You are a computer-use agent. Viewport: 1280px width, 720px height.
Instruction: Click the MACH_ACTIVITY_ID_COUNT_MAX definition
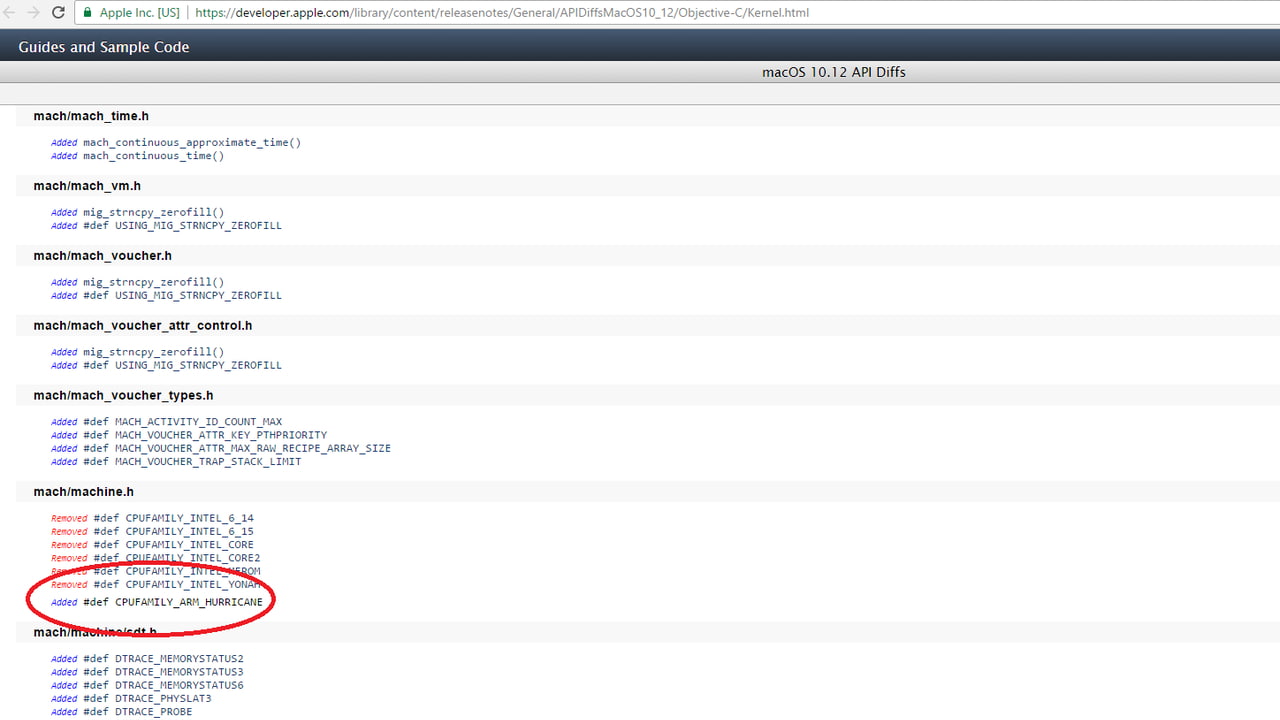tap(198, 422)
